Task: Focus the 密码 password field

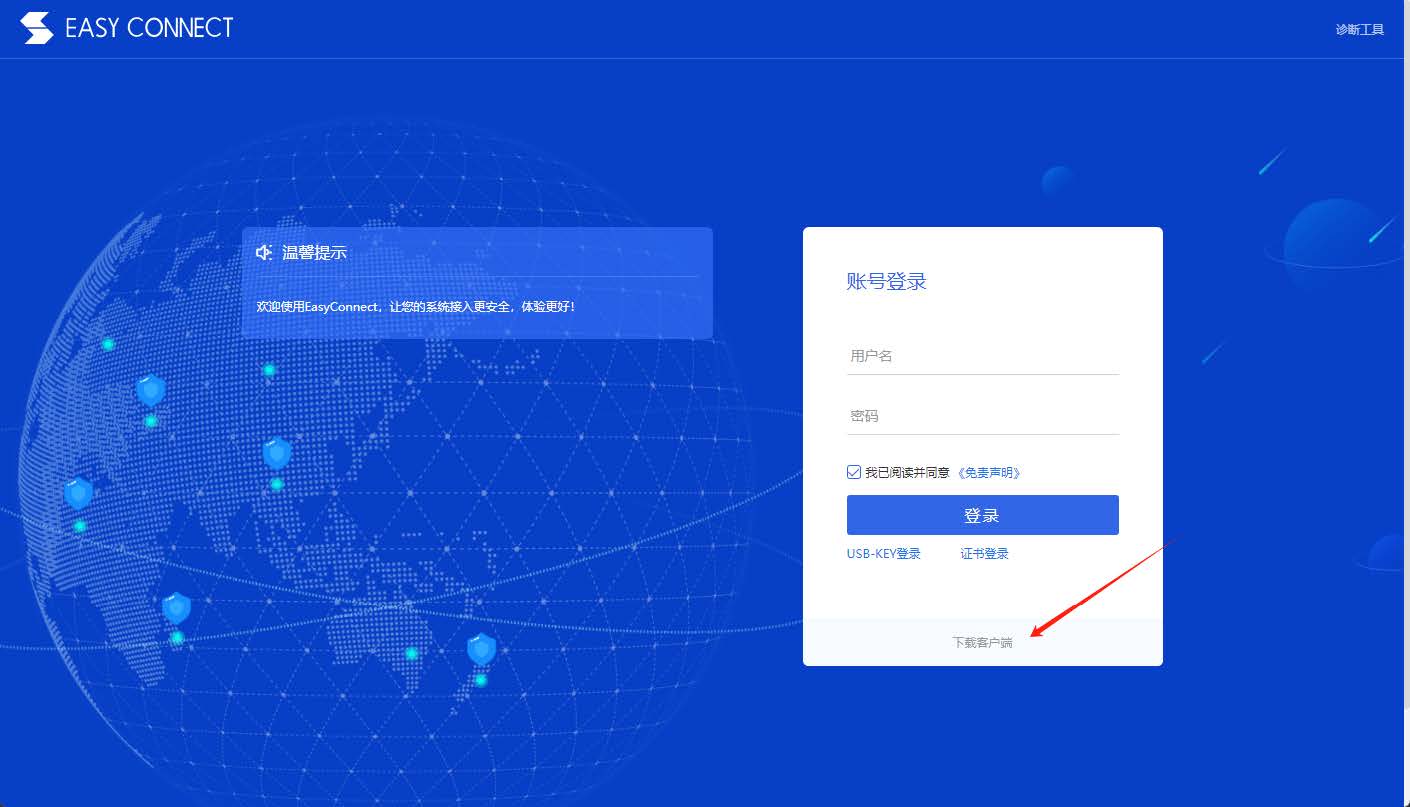Action: (x=982, y=416)
